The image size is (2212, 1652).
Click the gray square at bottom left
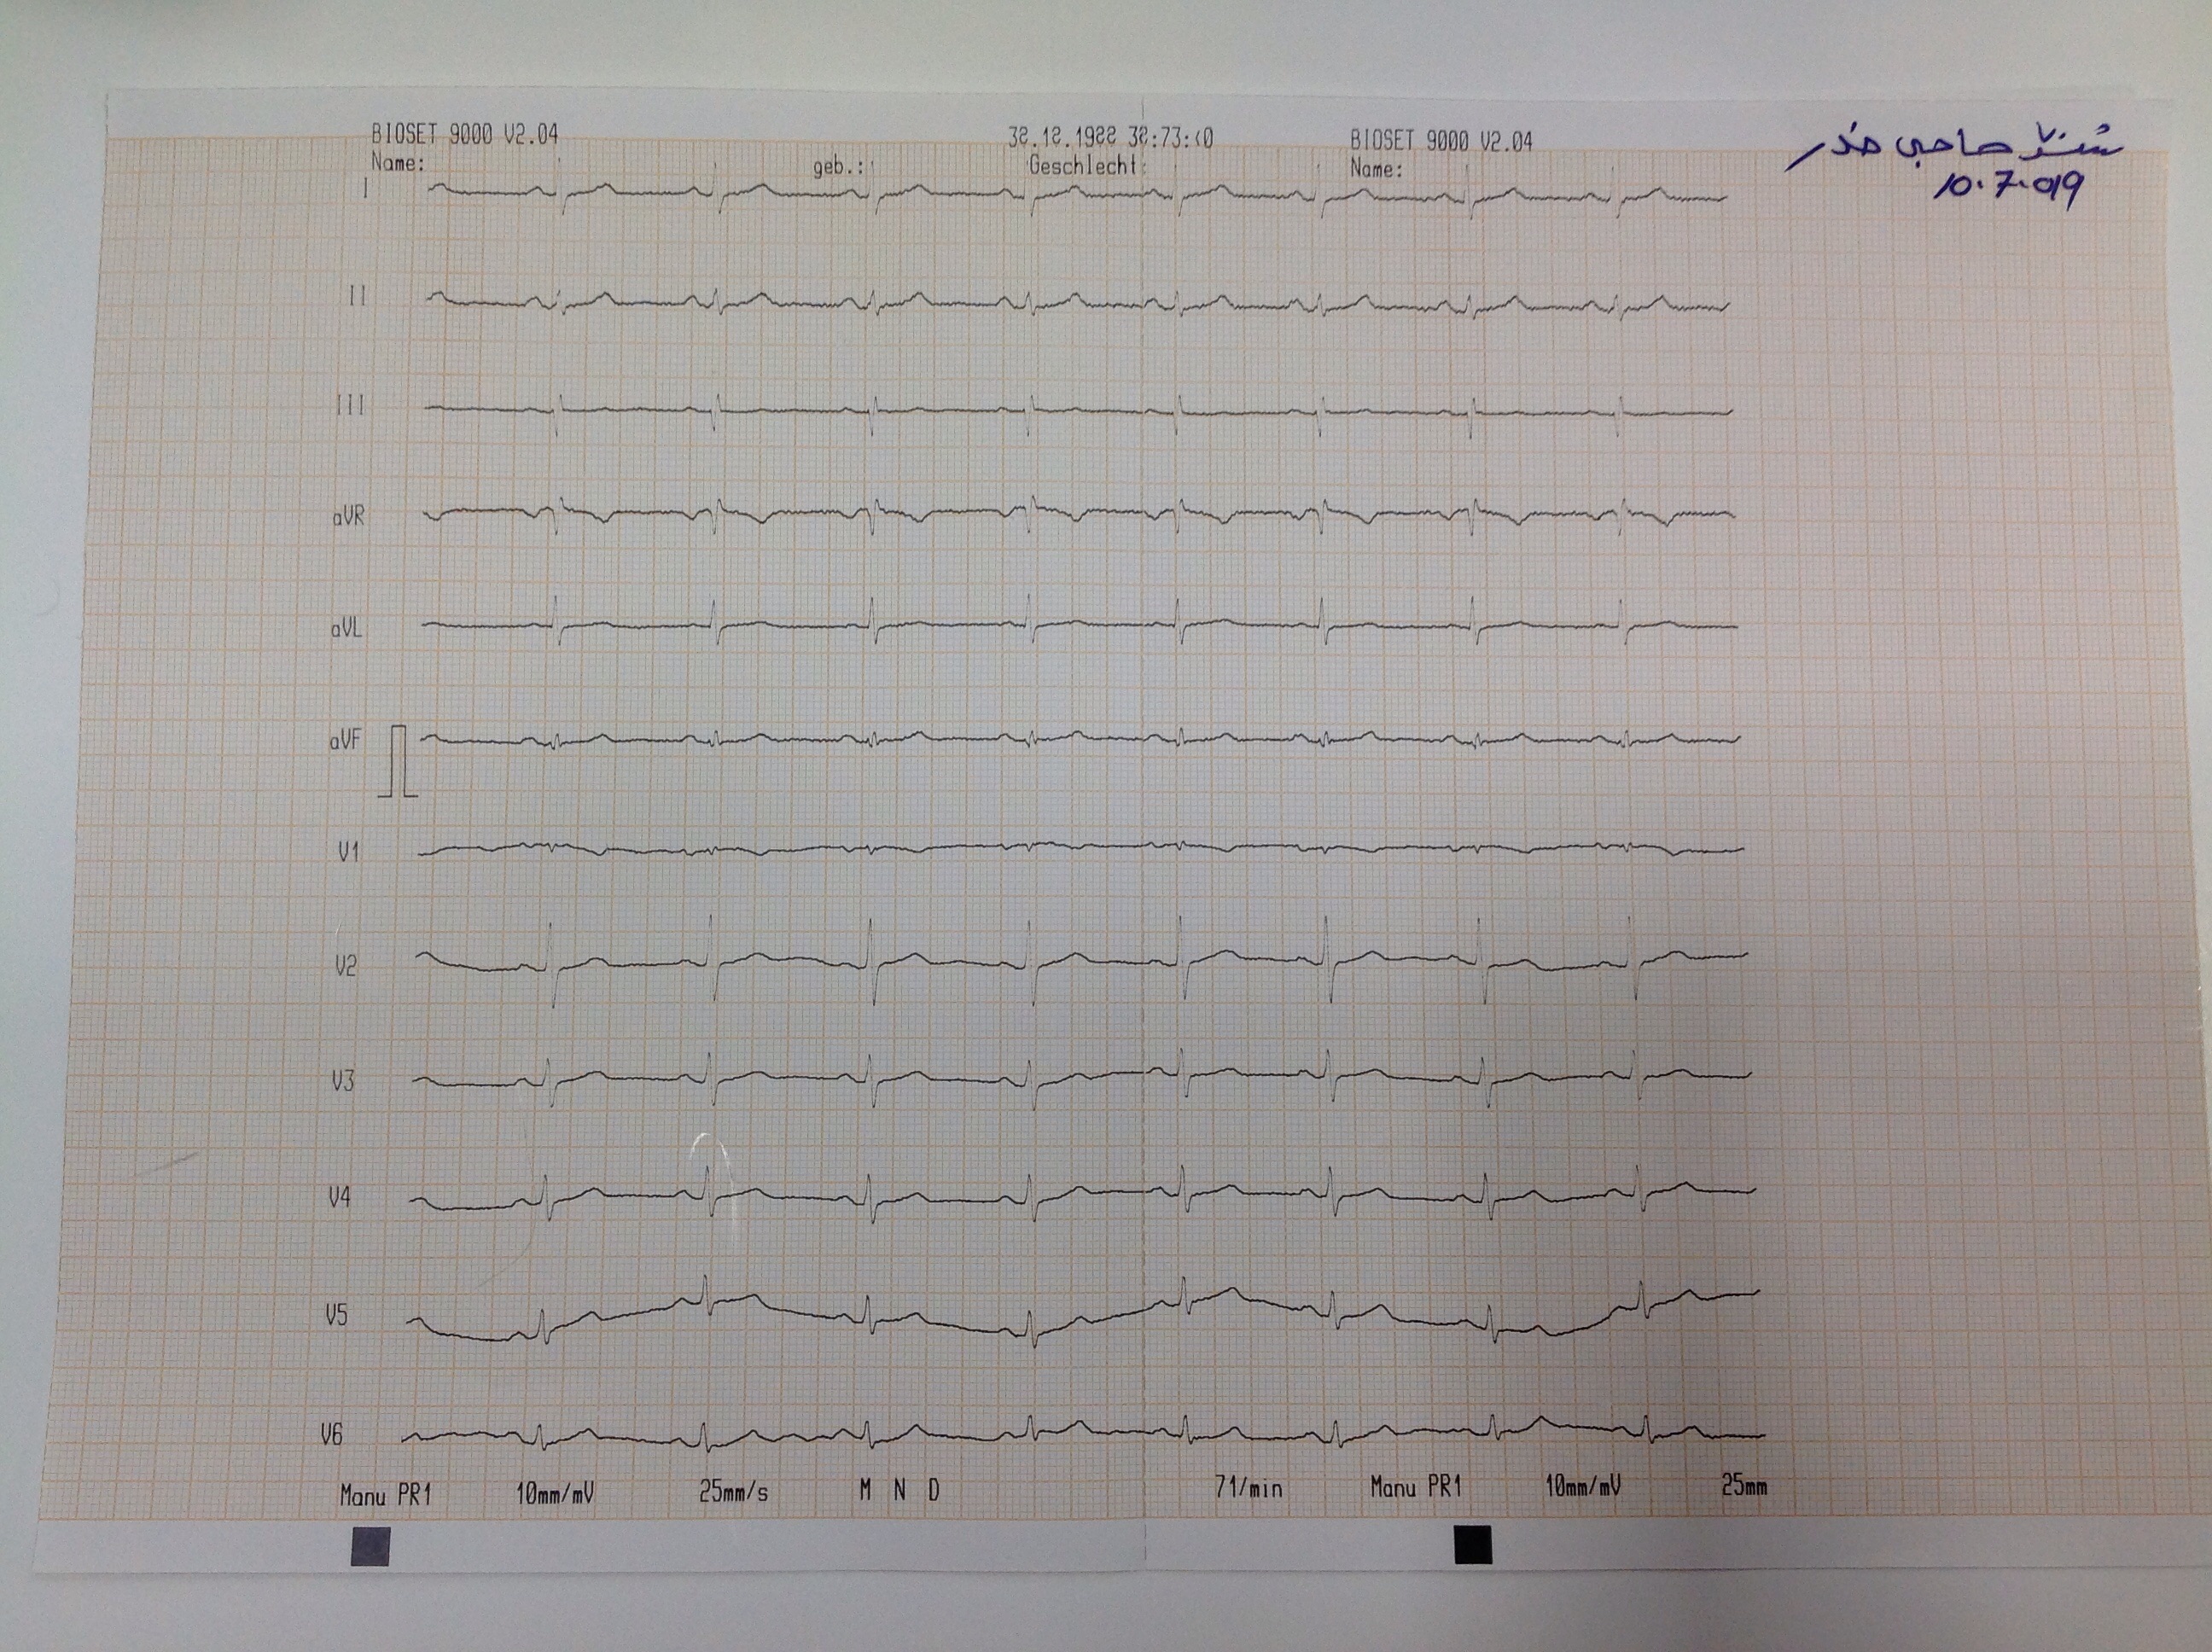pos(370,1545)
